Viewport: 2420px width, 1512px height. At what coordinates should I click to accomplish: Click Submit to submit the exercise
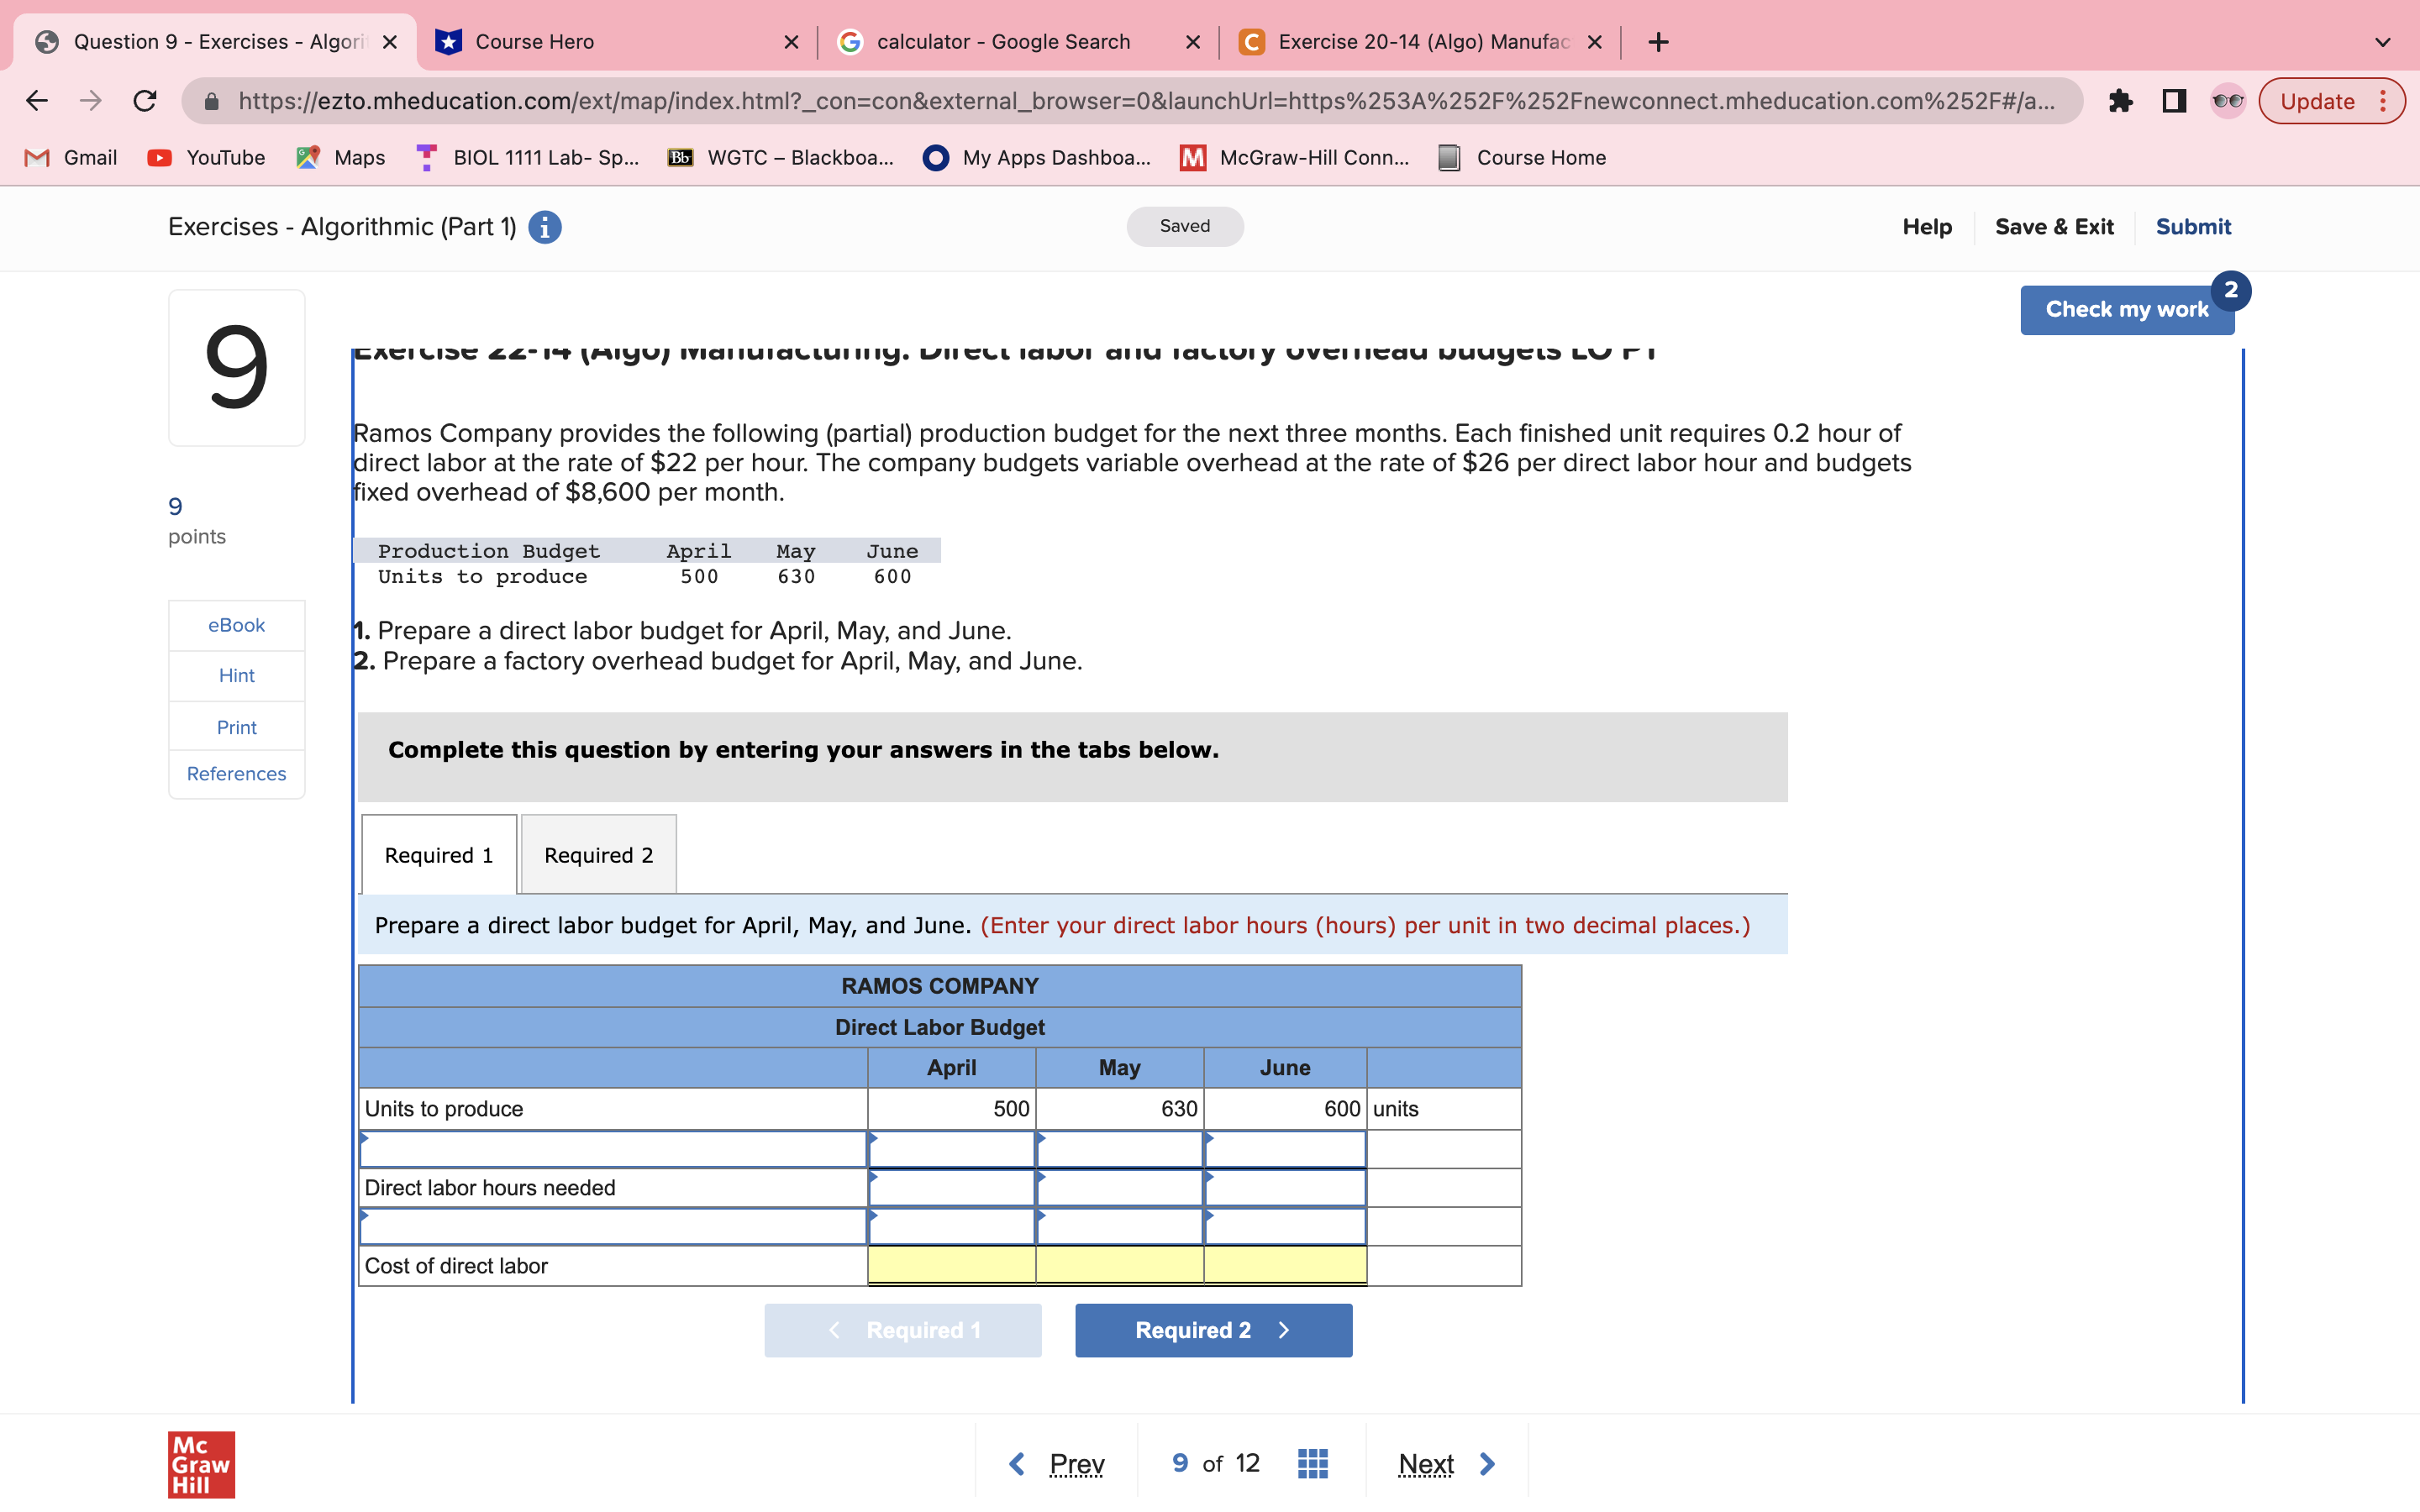2192,226
